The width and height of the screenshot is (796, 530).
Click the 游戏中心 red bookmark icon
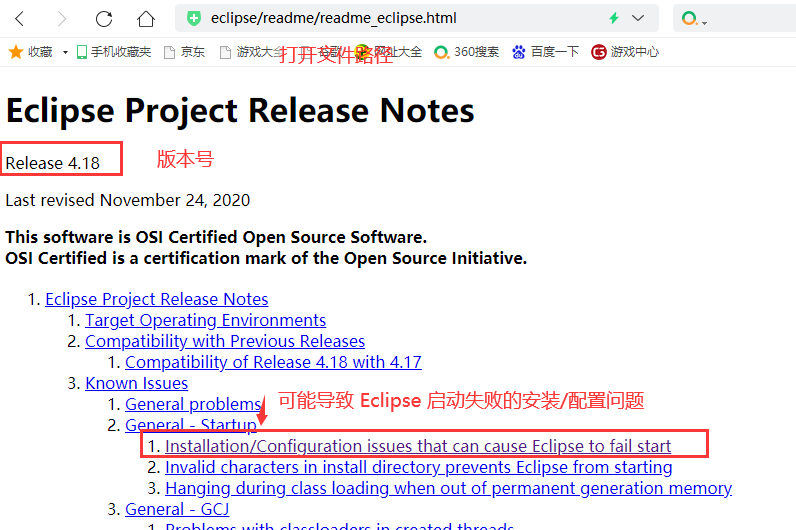pyautogui.click(x=599, y=52)
